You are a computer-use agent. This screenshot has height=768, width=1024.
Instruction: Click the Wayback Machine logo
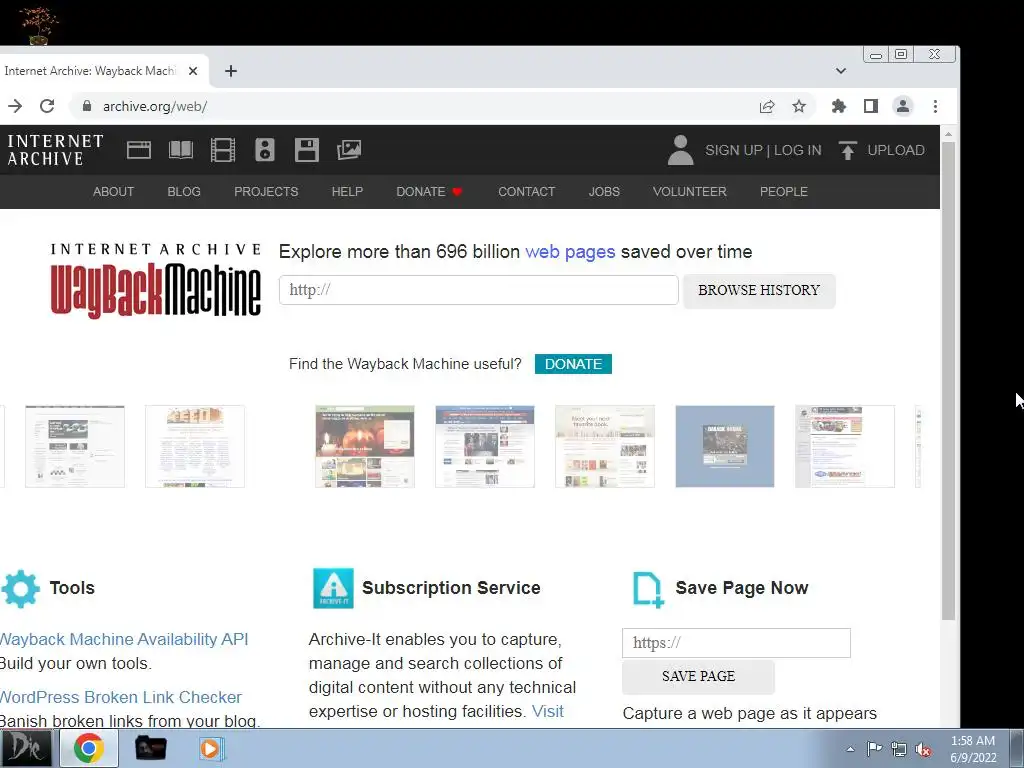pos(155,281)
